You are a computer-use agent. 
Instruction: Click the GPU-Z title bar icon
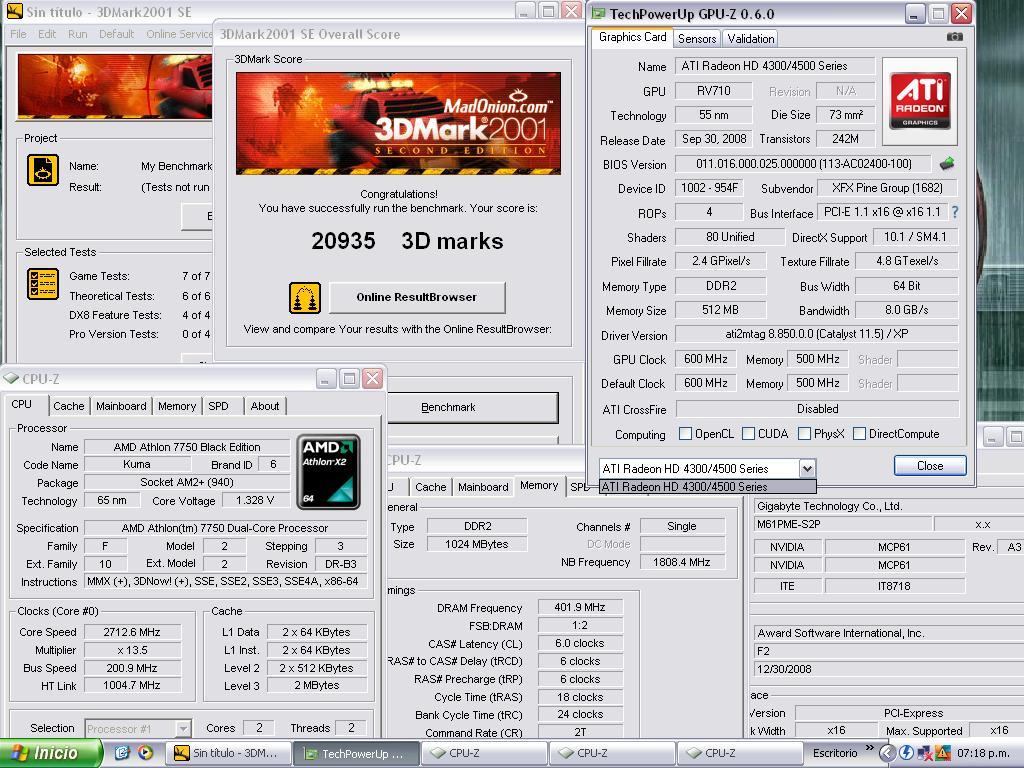[x=598, y=14]
